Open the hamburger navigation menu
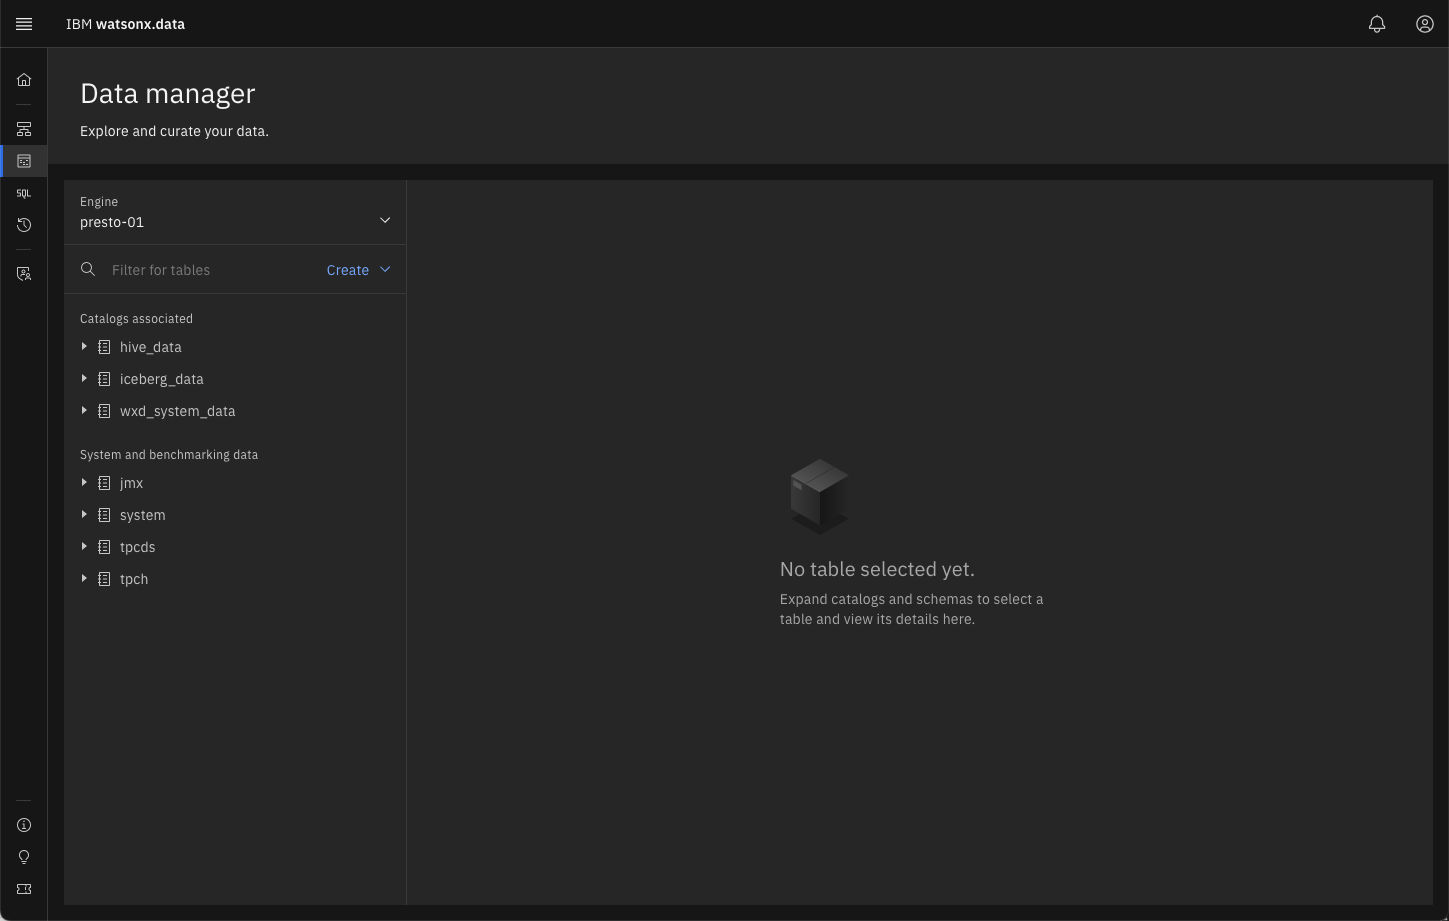This screenshot has height=921, width=1449. coord(24,24)
